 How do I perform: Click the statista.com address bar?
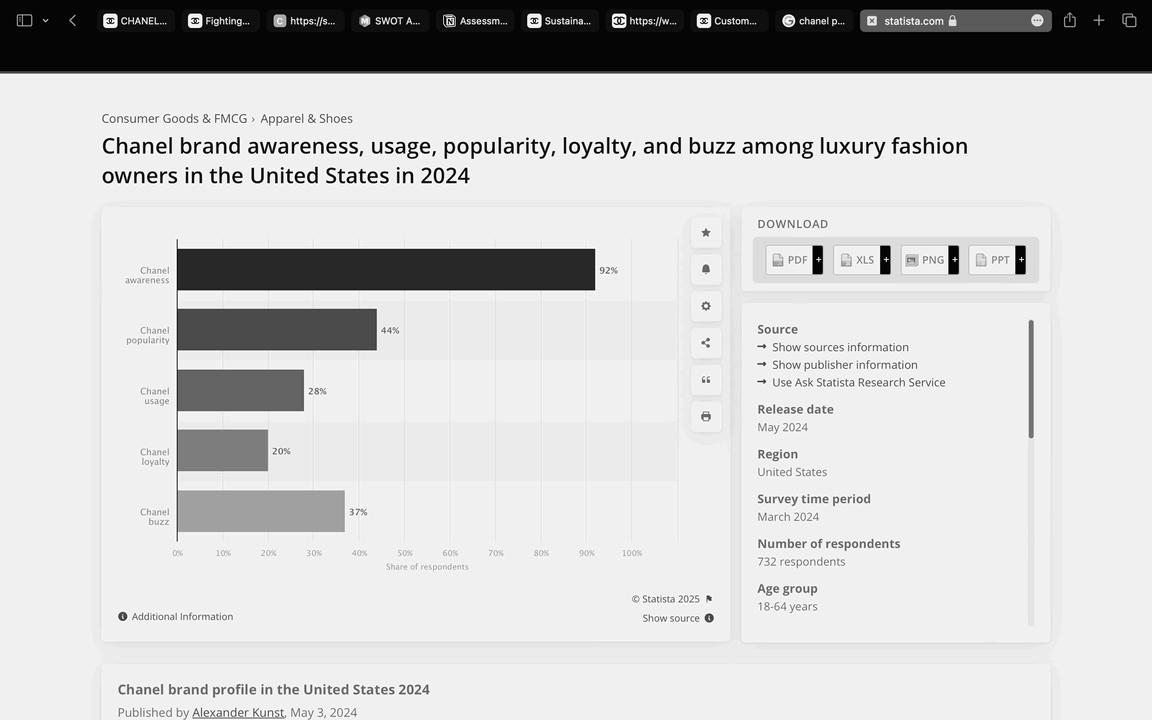955,21
